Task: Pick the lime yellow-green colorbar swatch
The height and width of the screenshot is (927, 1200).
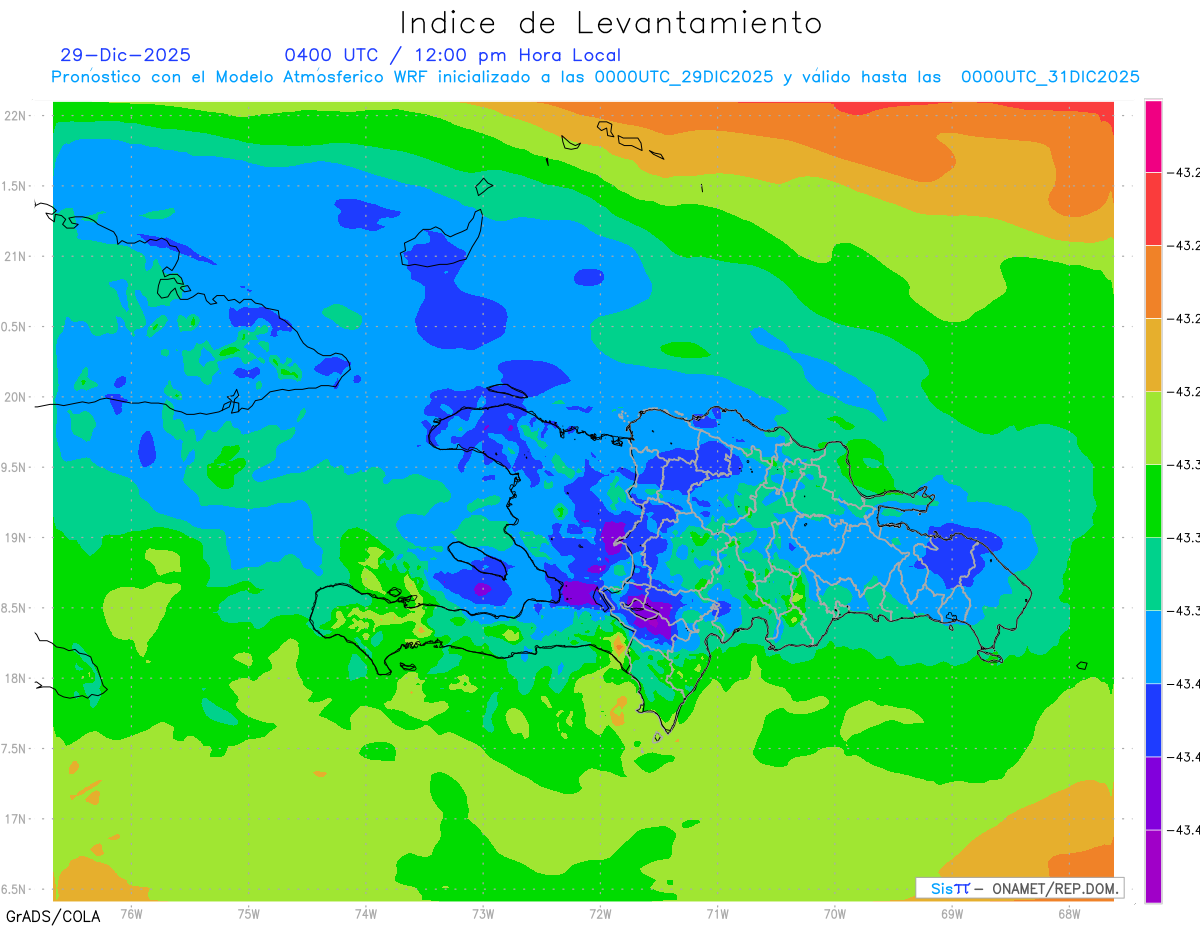Action: (x=1153, y=428)
